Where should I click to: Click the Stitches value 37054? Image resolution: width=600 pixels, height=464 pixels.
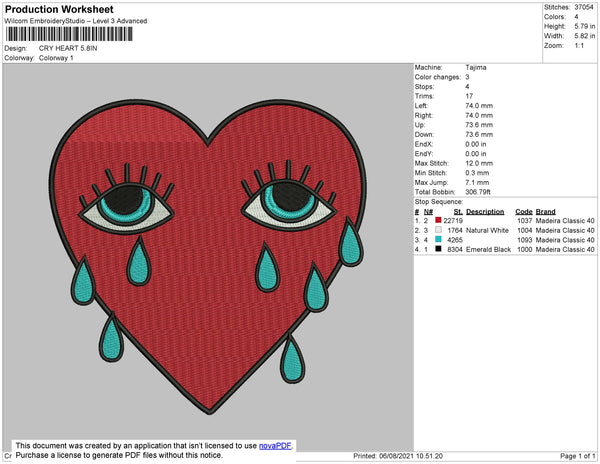584,7
